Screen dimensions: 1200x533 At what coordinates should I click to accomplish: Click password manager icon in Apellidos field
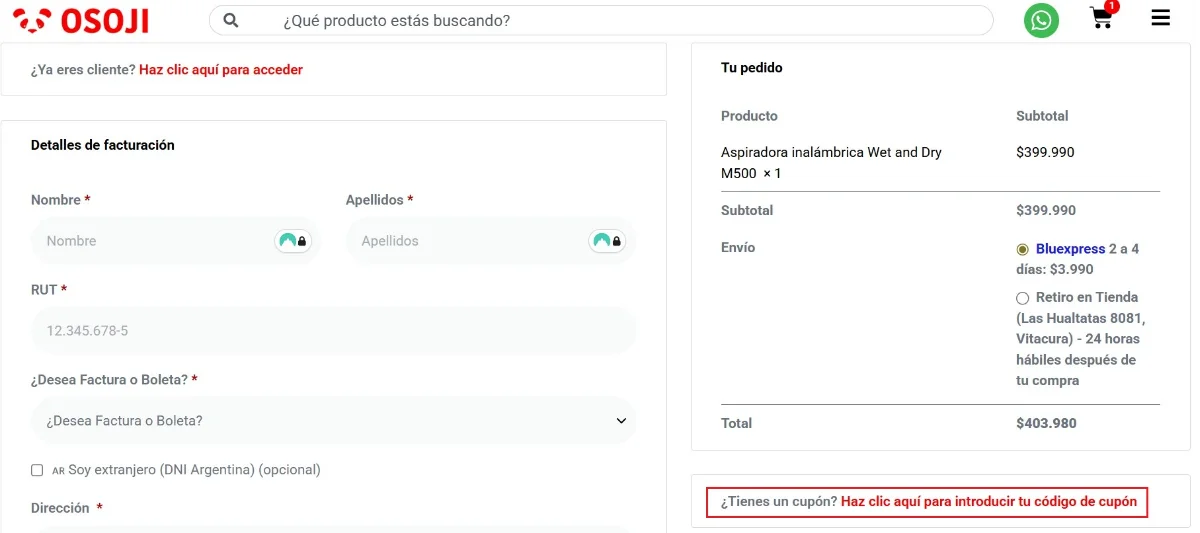(607, 241)
